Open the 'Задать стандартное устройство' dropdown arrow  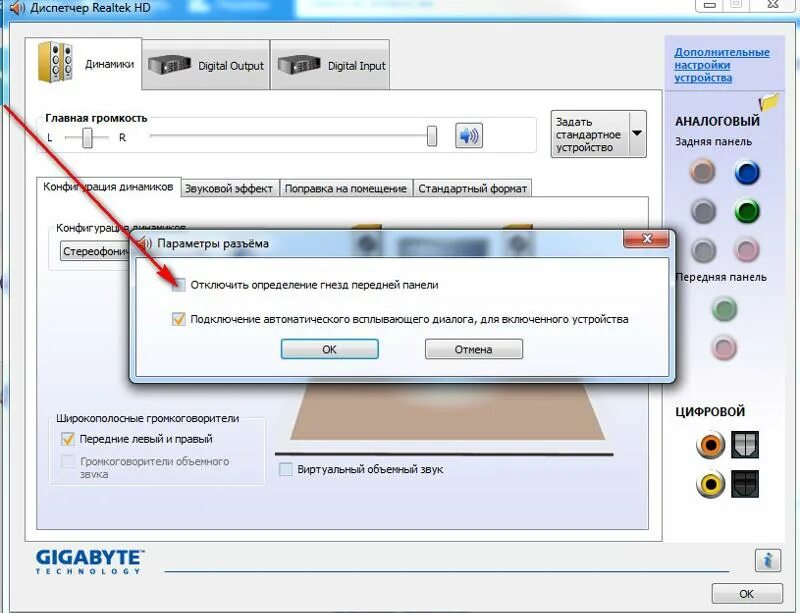(x=637, y=134)
